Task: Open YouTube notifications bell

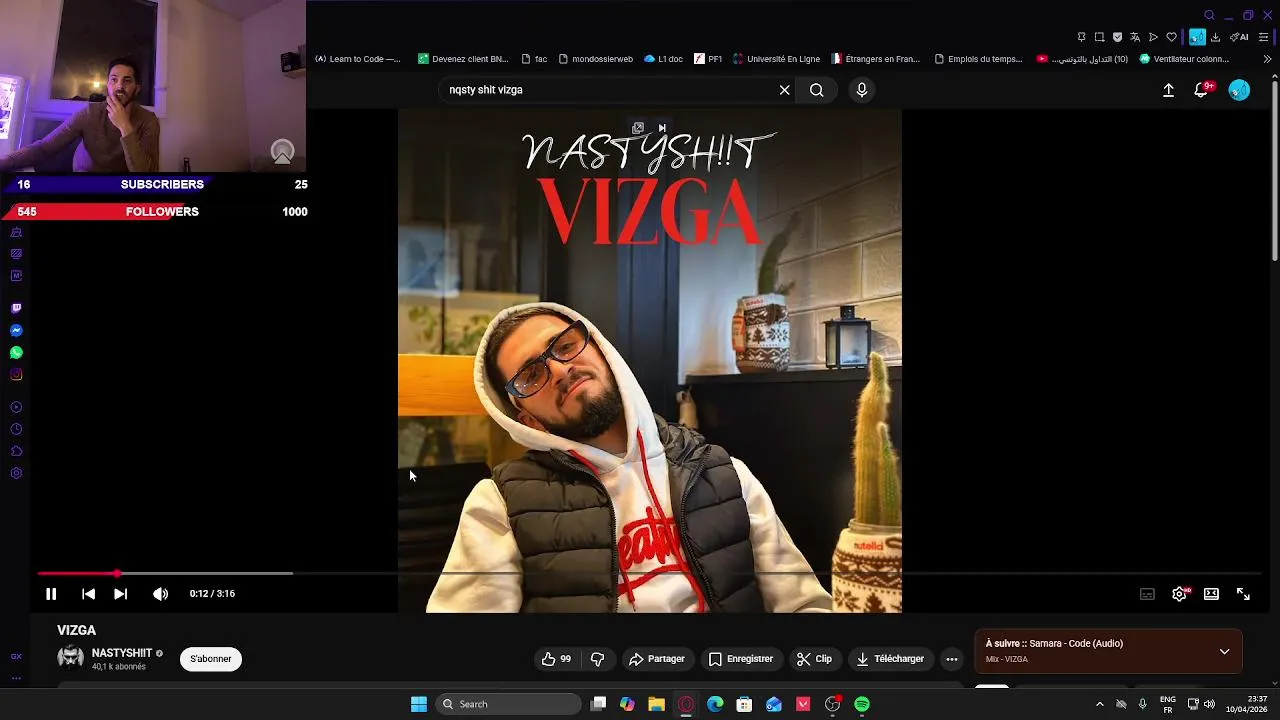Action: (1202, 90)
